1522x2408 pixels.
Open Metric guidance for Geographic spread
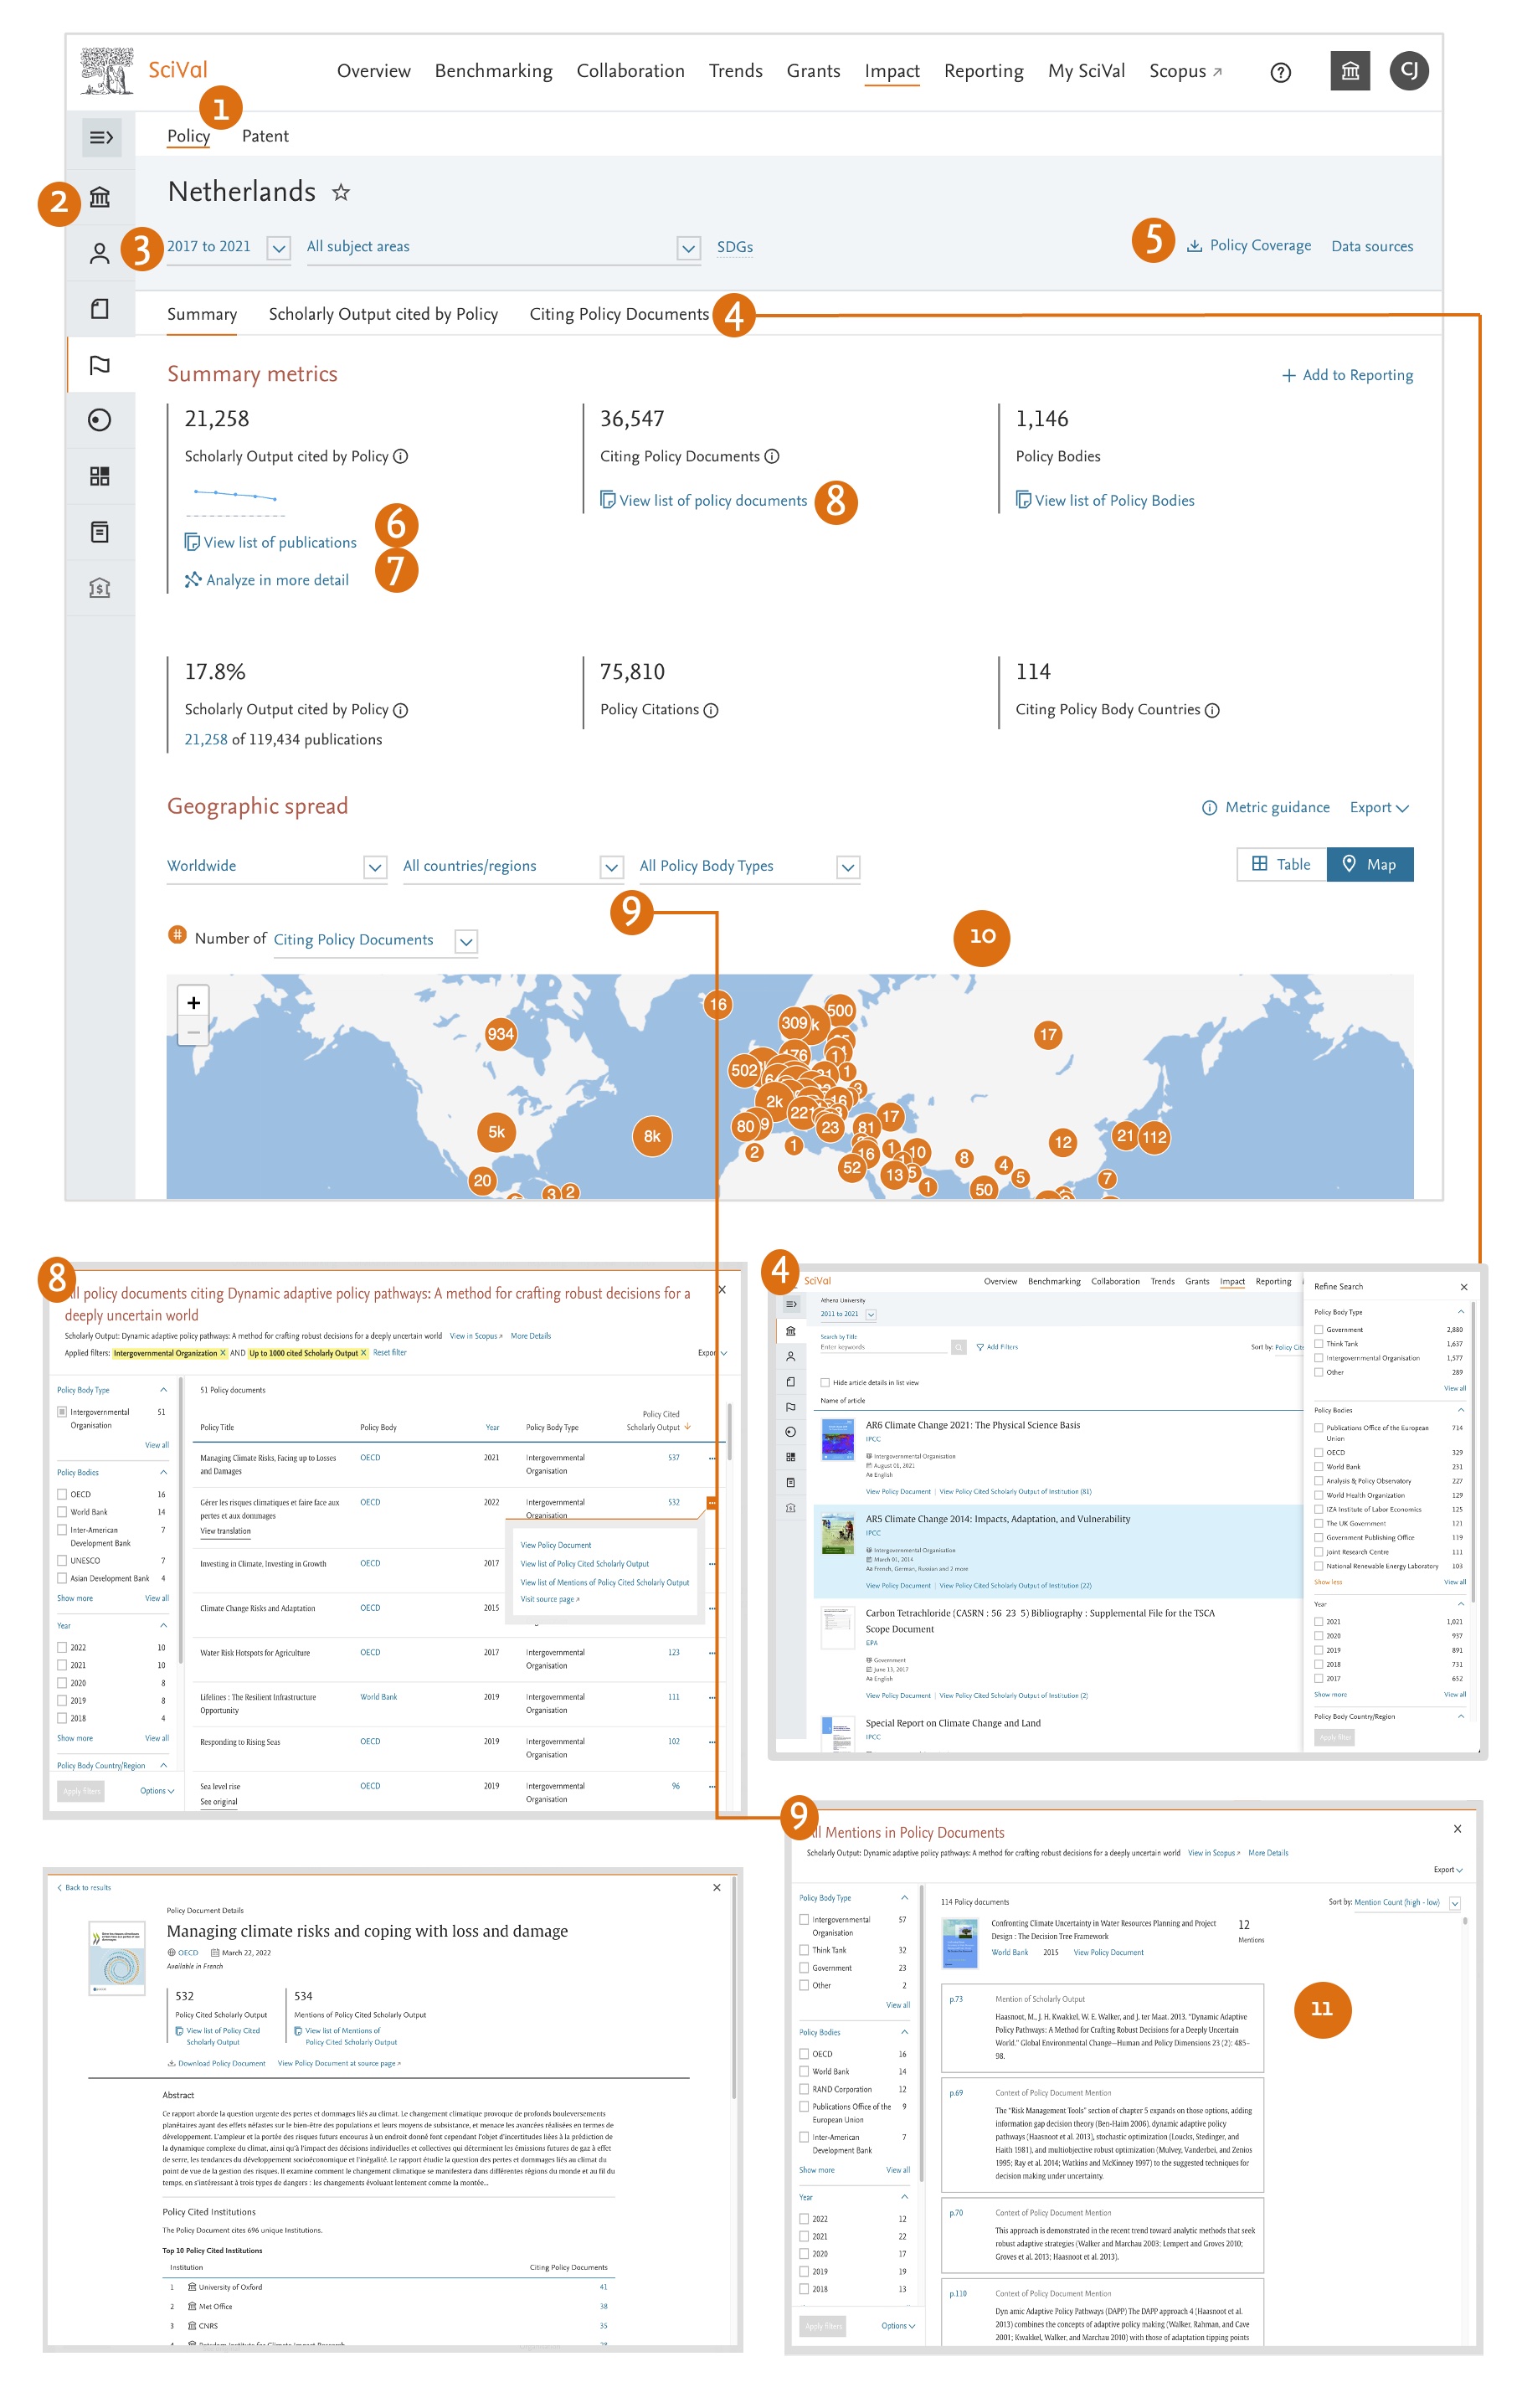tap(1266, 808)
